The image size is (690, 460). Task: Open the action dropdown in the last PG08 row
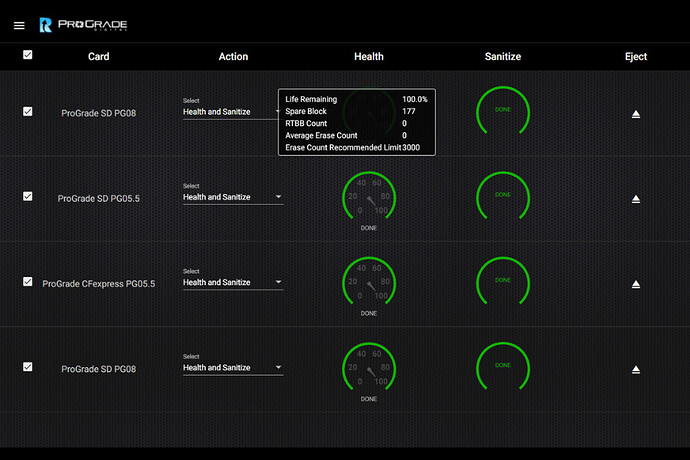tap(232, 367)
